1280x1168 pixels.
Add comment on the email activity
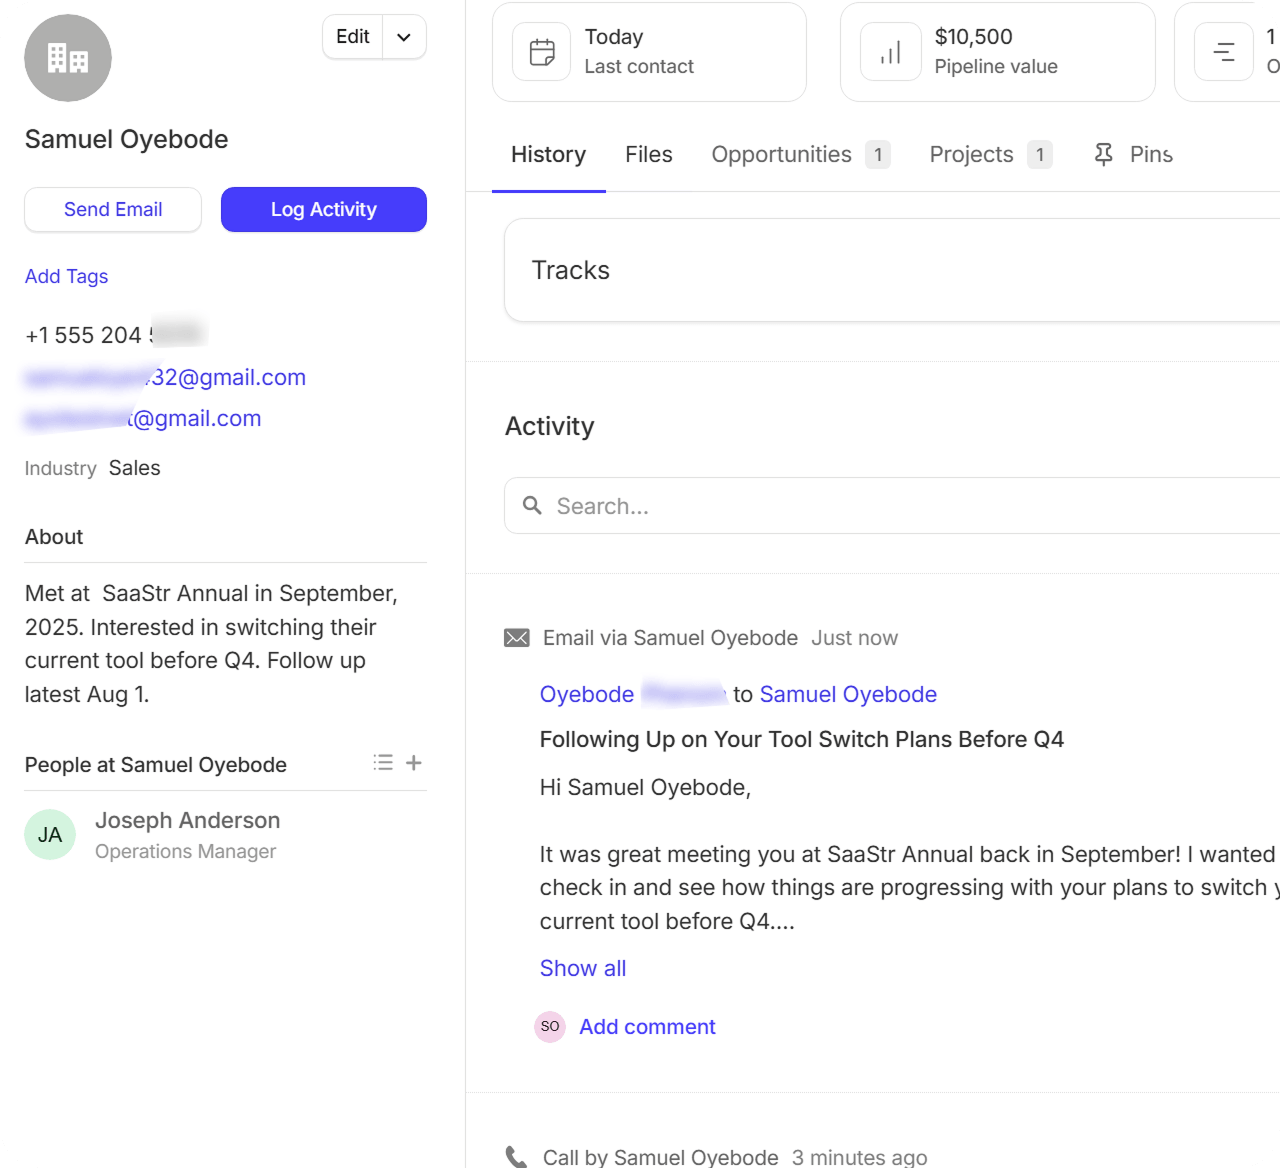coord(648,1027)
